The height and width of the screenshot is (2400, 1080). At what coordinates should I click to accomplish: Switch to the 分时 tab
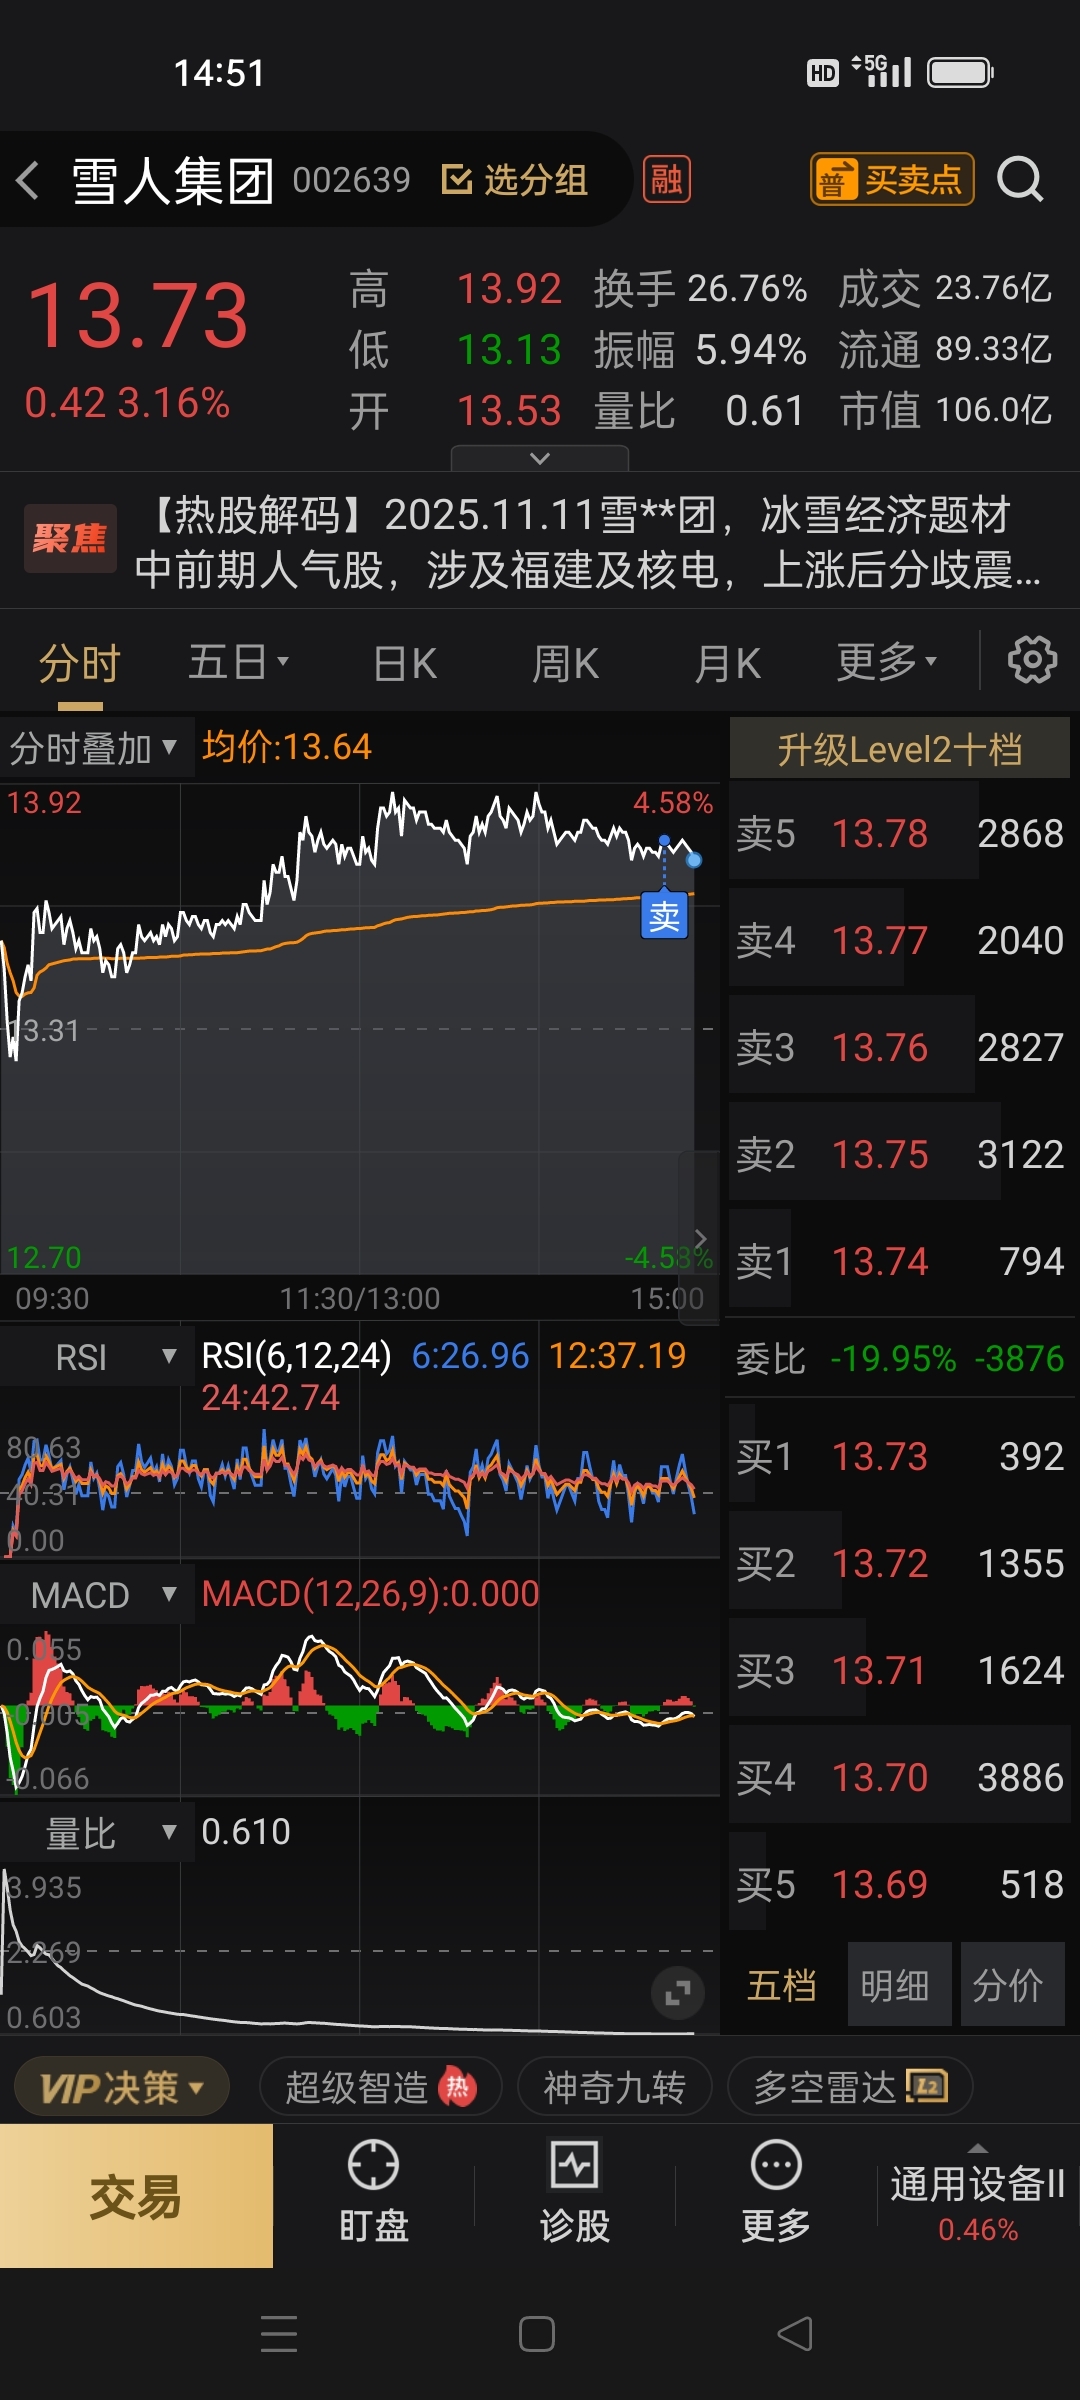pyautogui.click(x=80, y=662)
